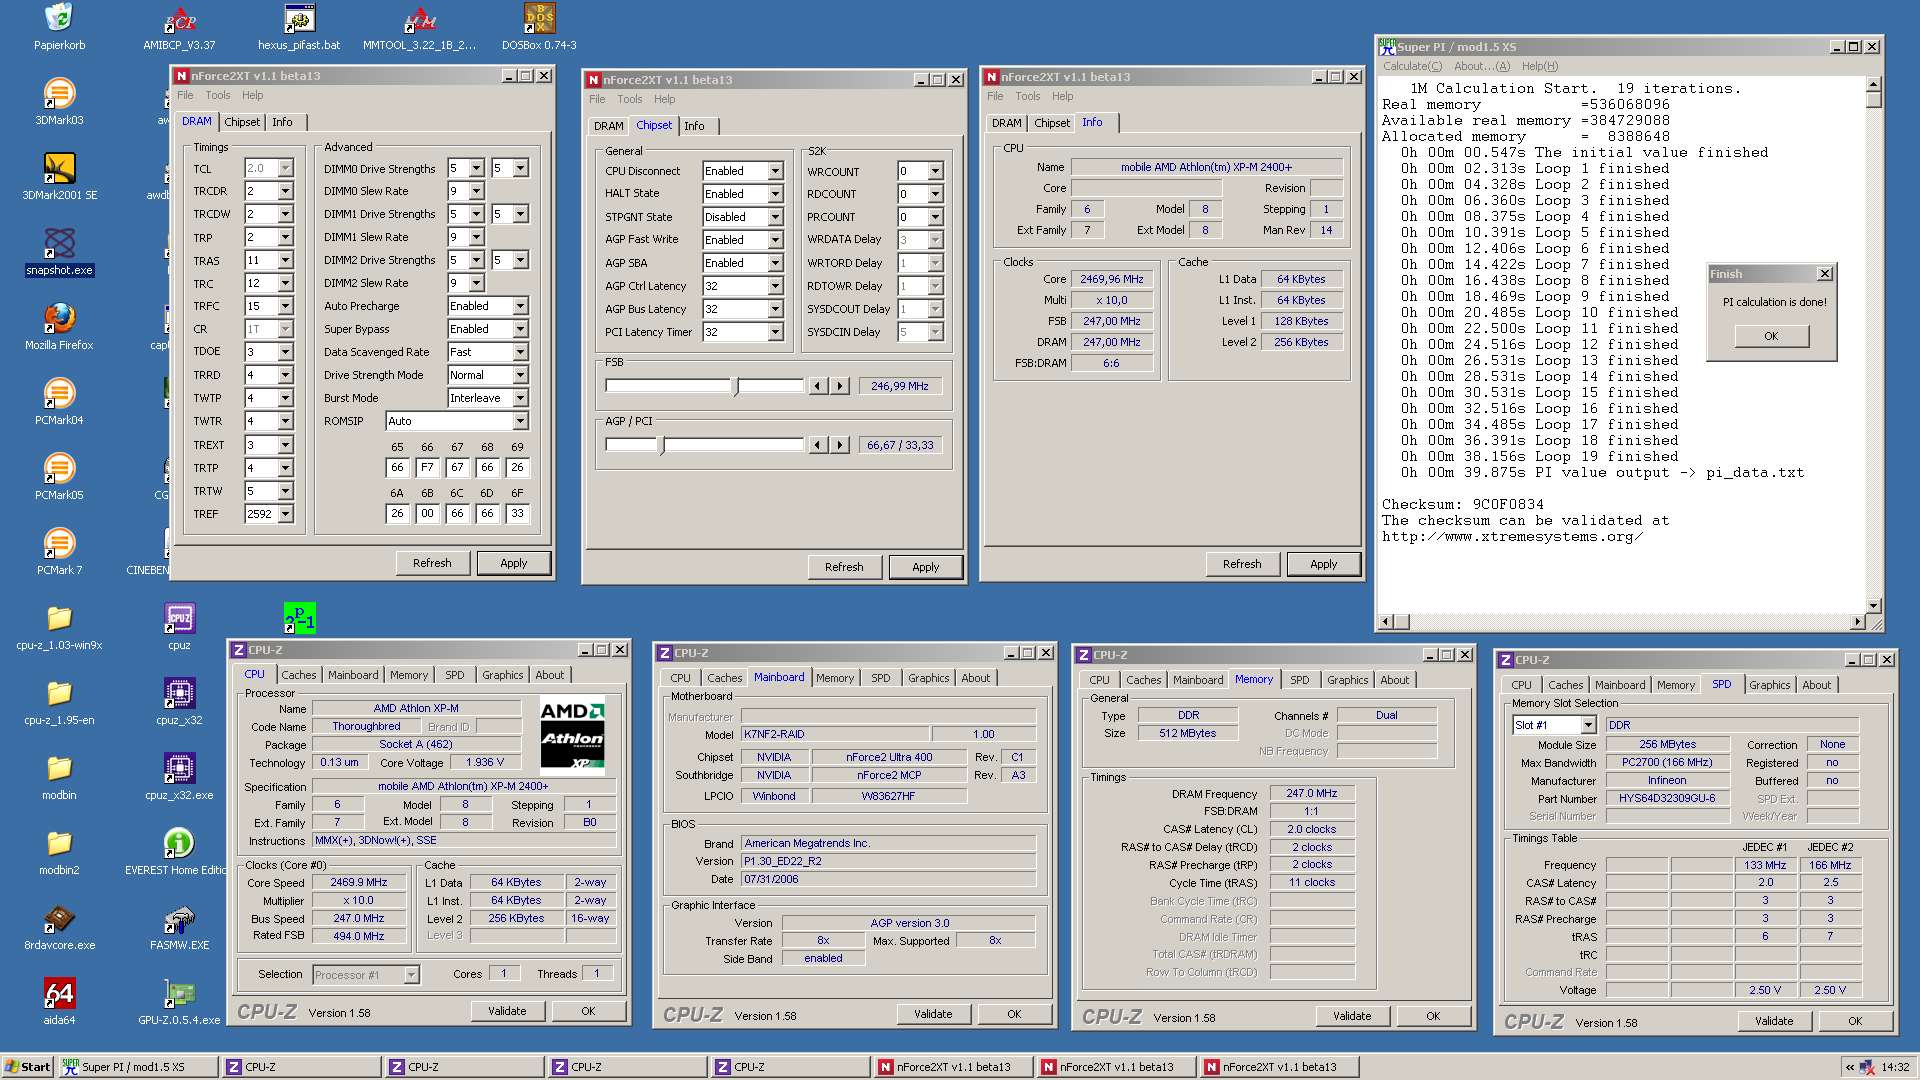Open the PCMark04 desktop icon
1920x1080 pixels.
tap(59, 402)
